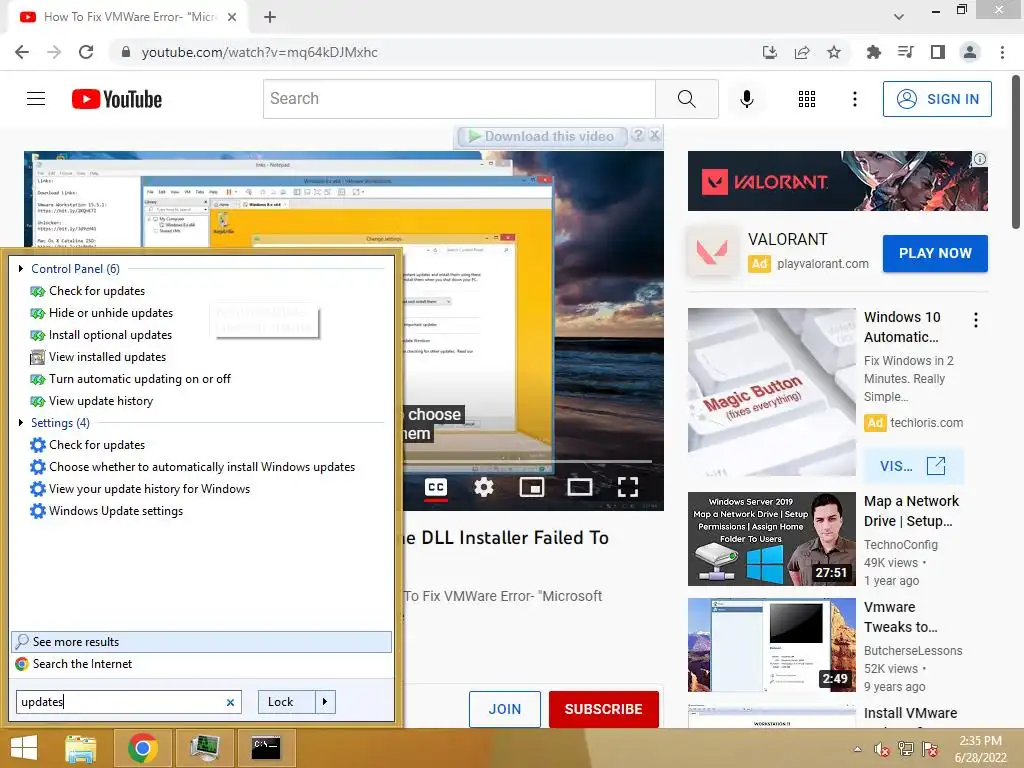Click PLAY NOW on Valorant ad
This screenshot has height=768, width=1024.
pos(935,253)
